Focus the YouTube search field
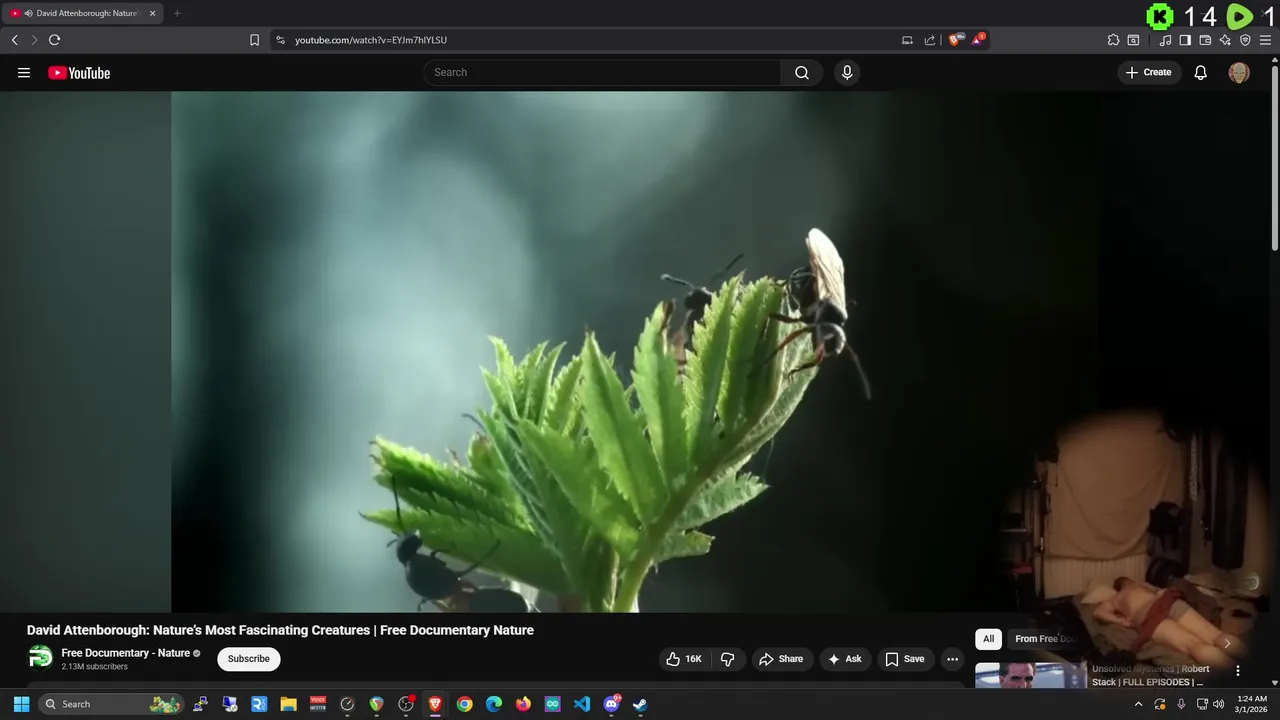Screen dimensions: 1280x720 click(602, 73)
